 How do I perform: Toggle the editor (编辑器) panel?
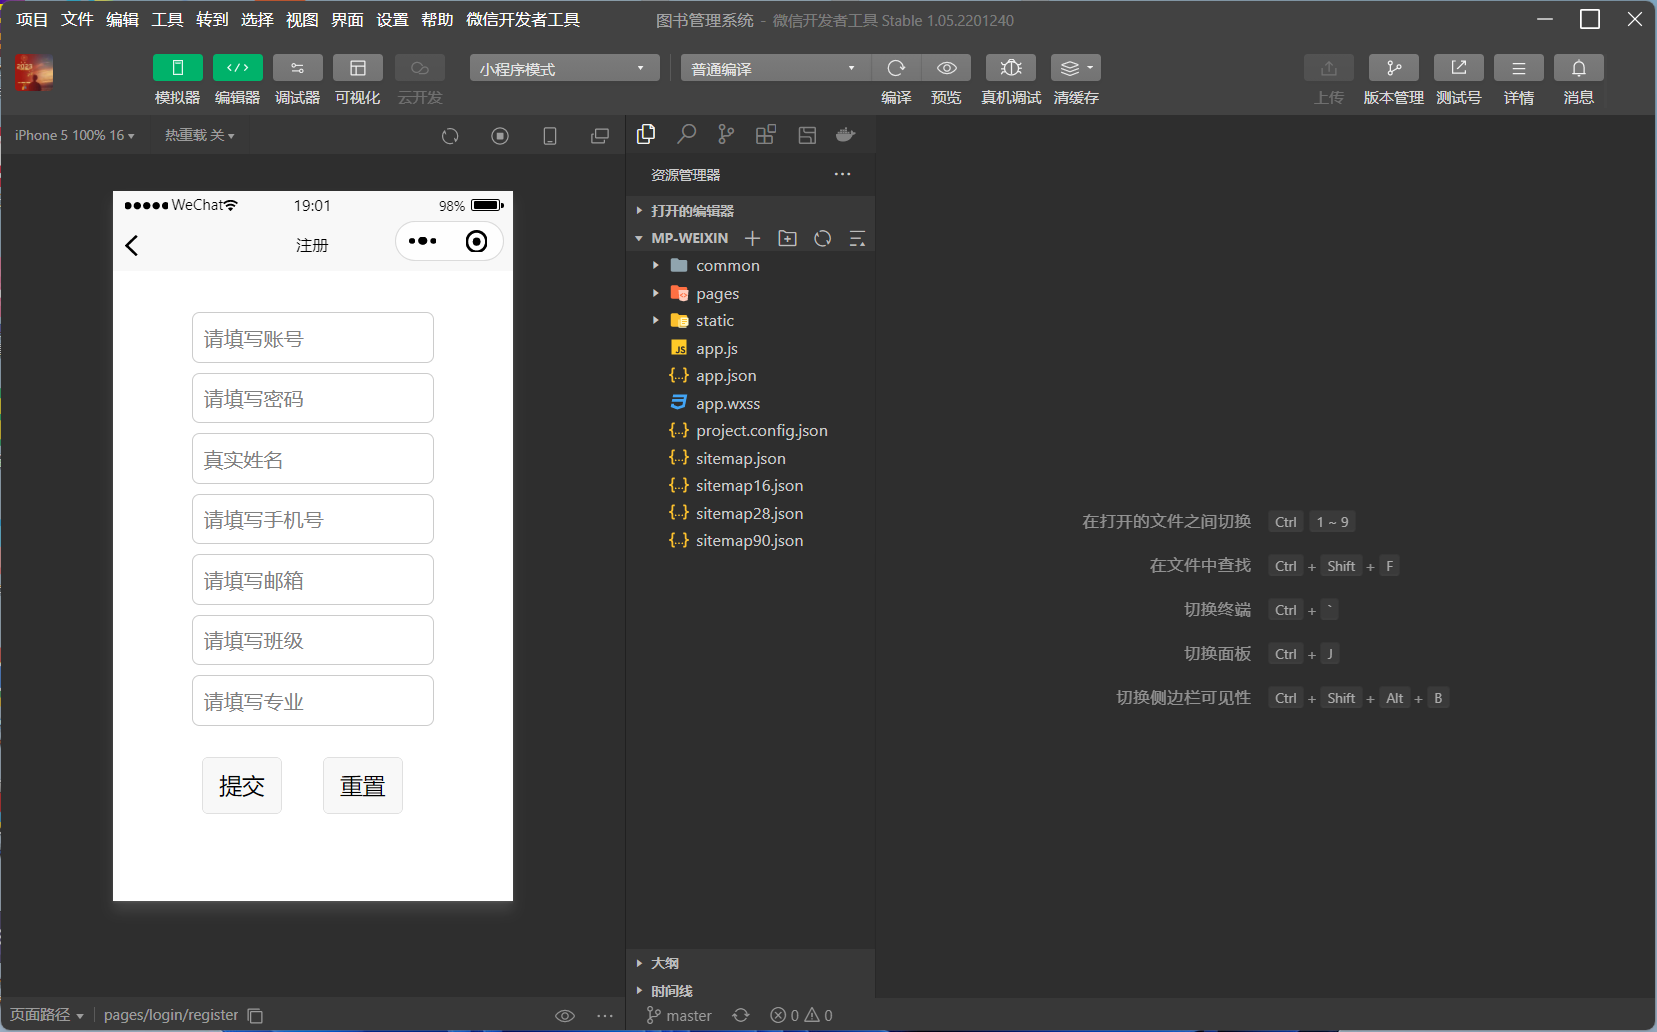tap(238, 68)
